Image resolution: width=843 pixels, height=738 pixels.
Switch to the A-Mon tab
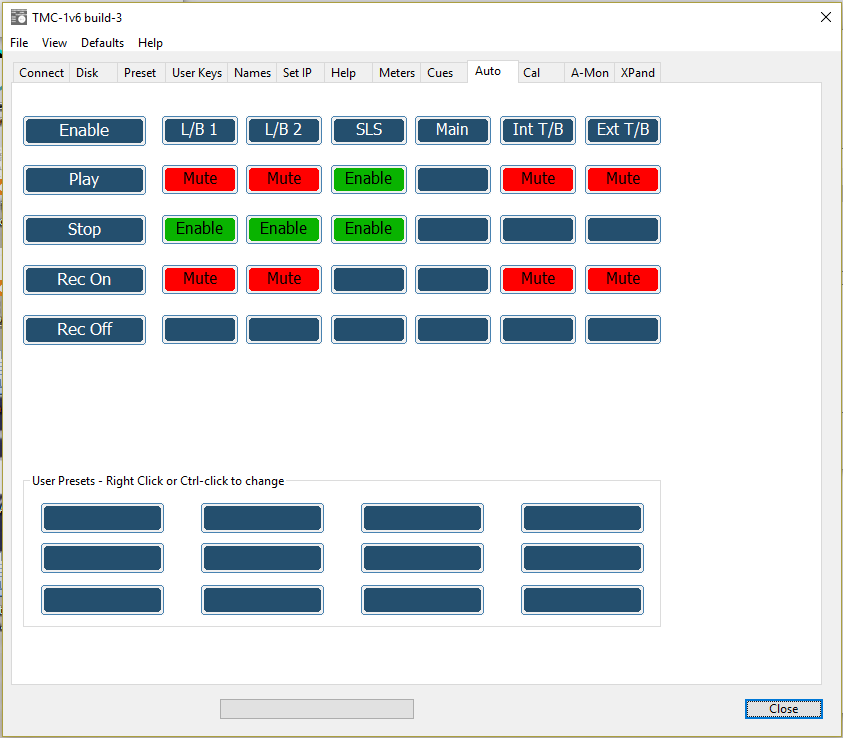point(589,73)
